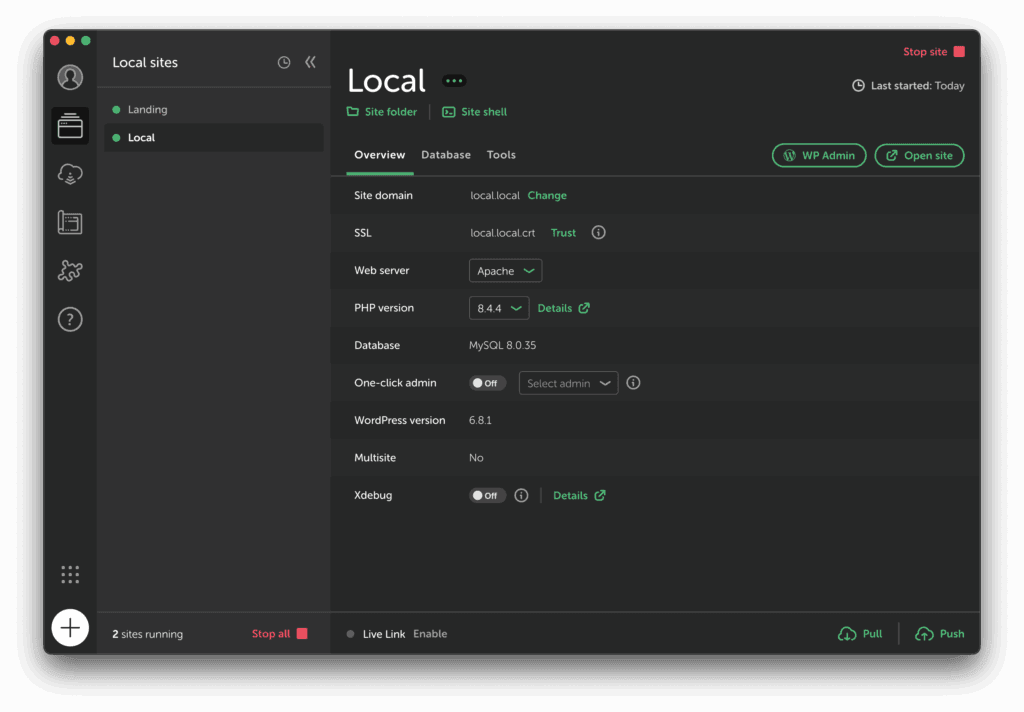1024x712 pixels.
Task: Click the Site shell terminal icon
Action: coord(449,112)
